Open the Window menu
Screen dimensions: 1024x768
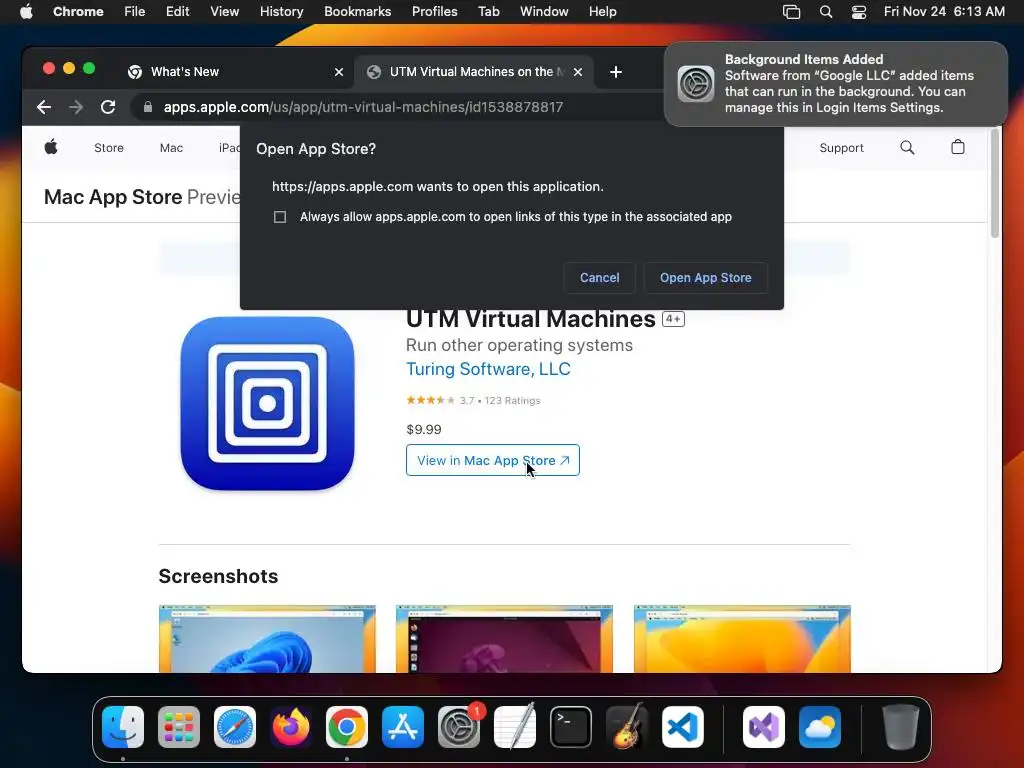tap(544, 12)
